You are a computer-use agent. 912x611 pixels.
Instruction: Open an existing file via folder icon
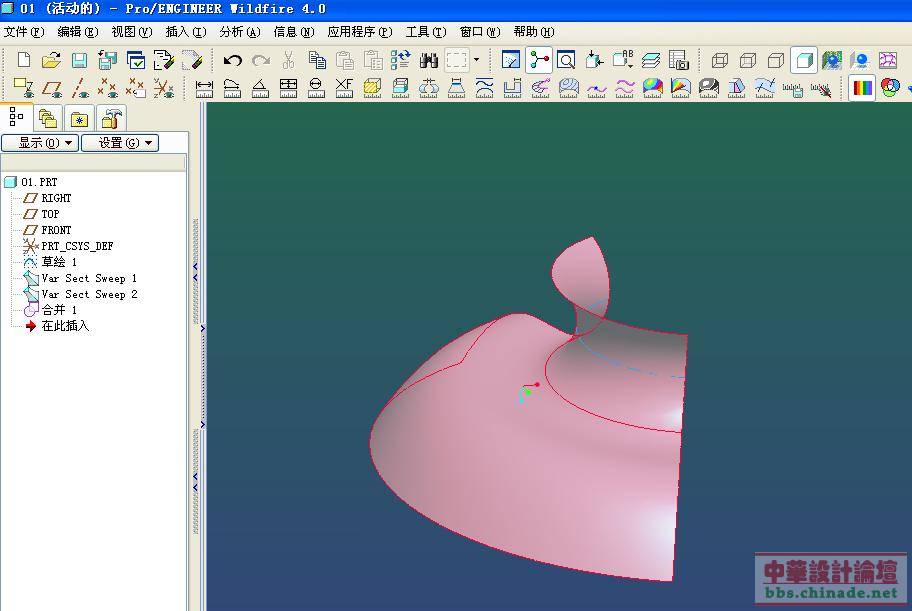tap(51, 60)
